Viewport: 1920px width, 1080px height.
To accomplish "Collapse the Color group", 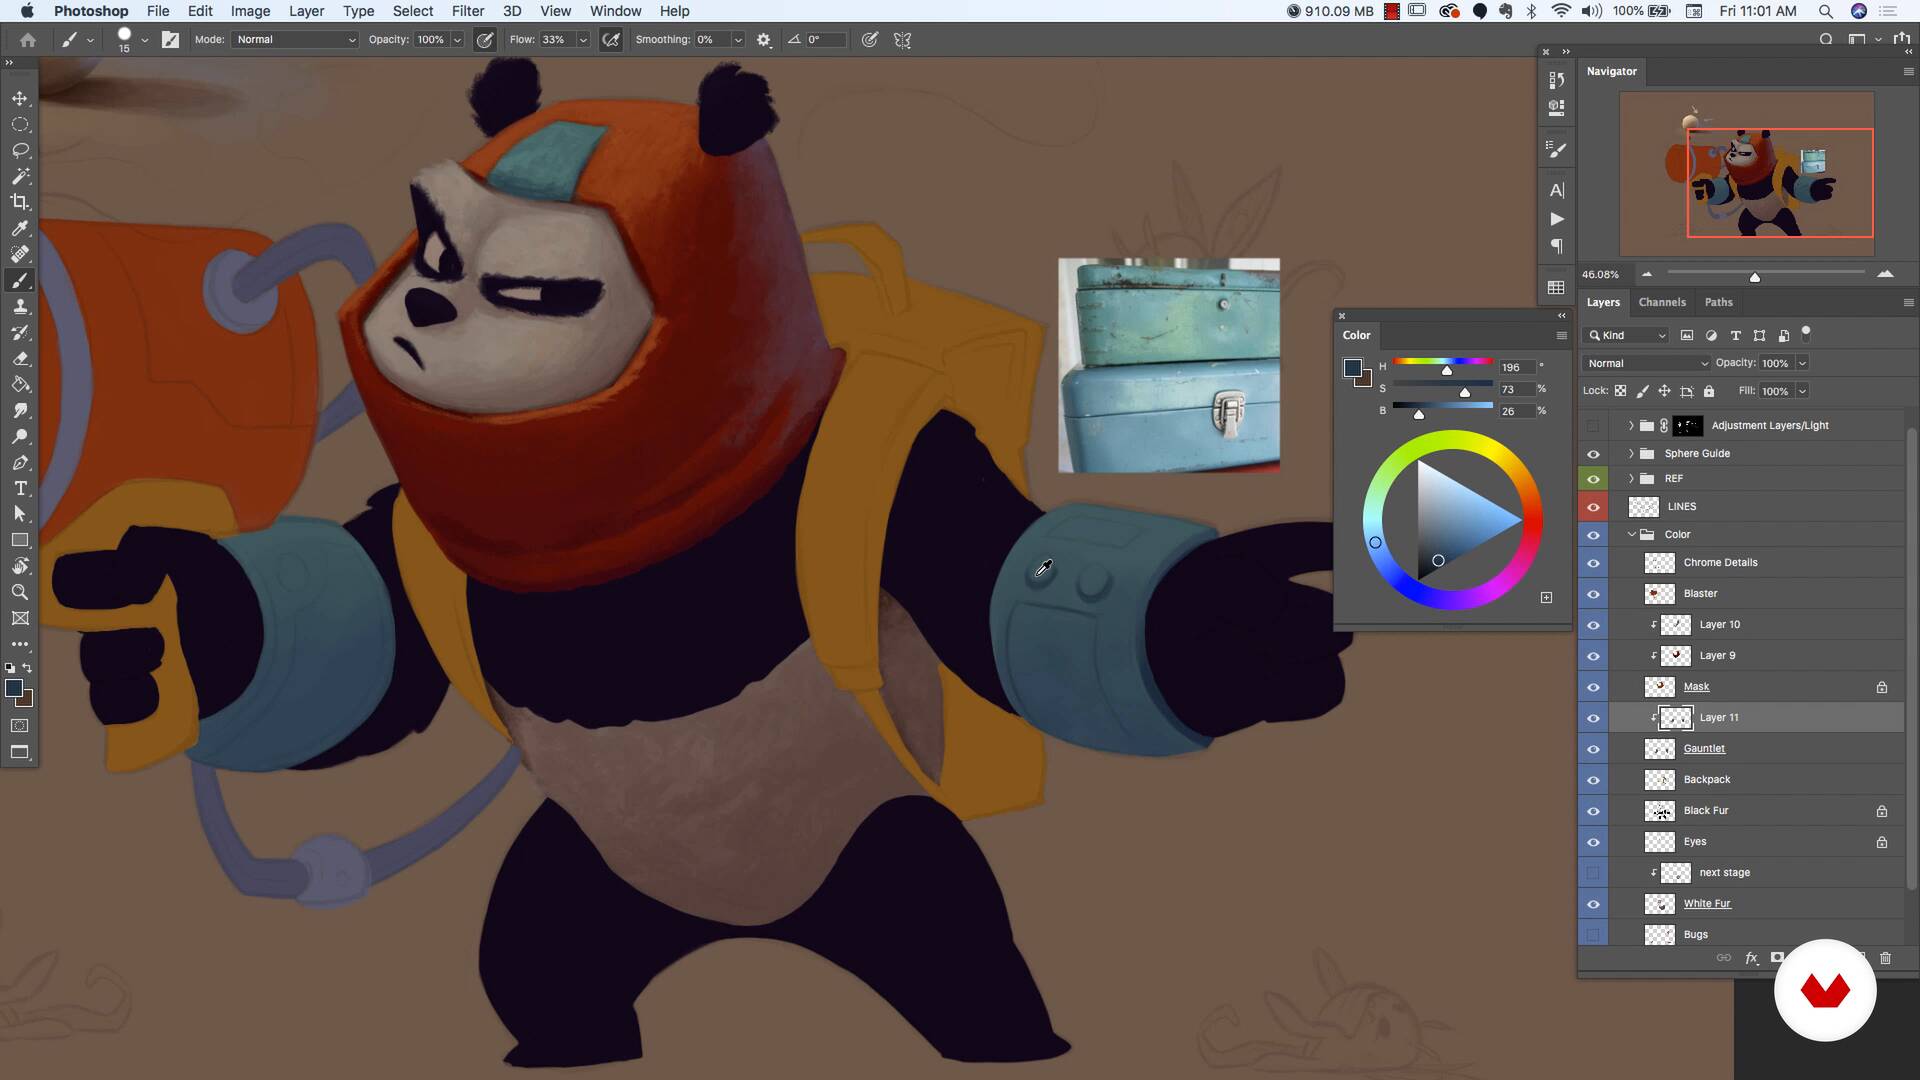I will 1631,535.
